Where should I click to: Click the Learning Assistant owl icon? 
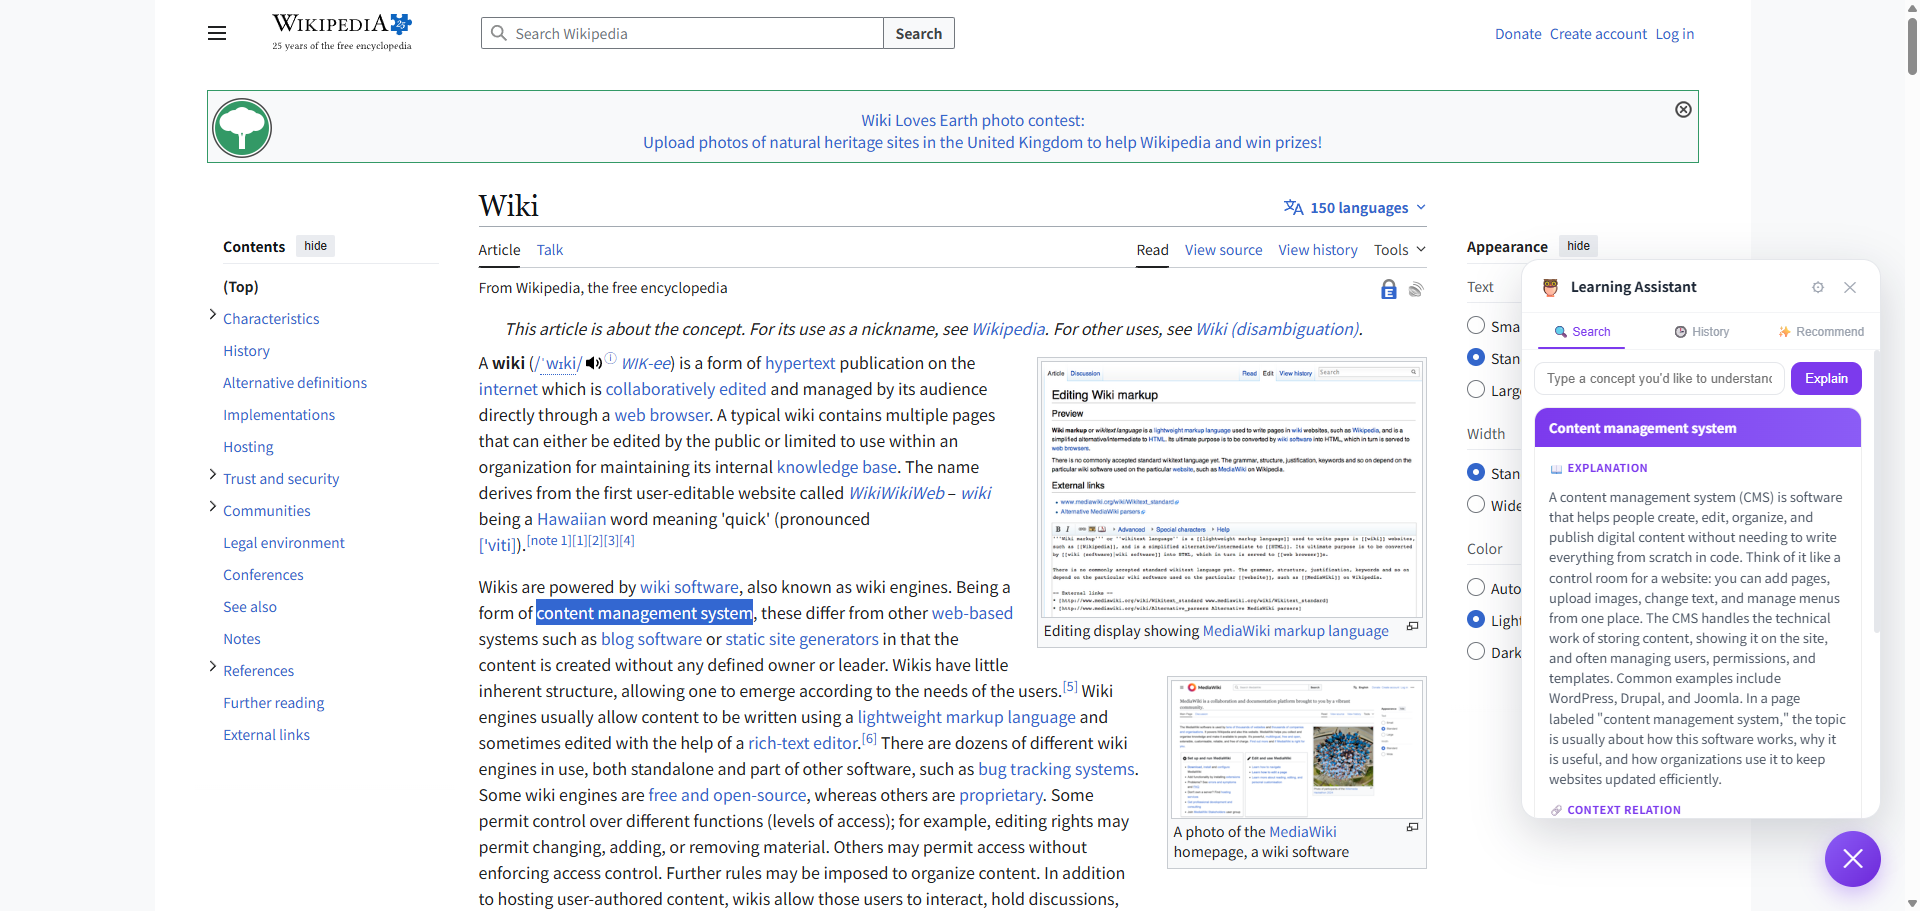point(1550,287)
